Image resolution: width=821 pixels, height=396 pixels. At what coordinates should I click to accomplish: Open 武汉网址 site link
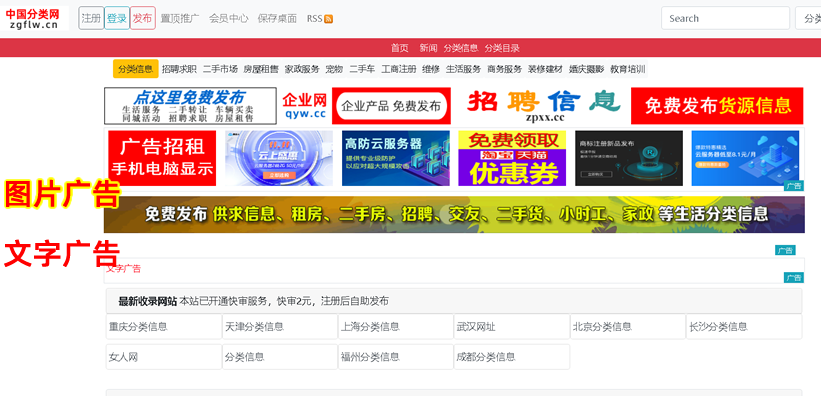click(x=476, y=327)
